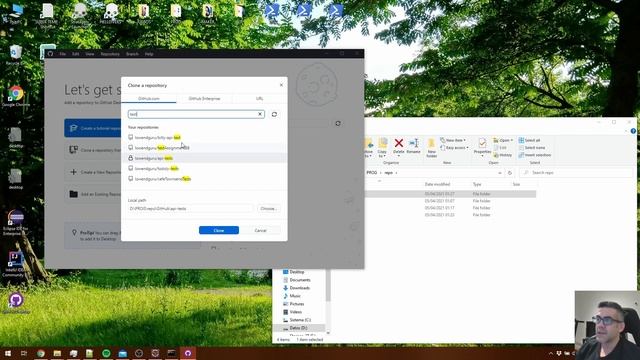Open Chrome from the taskbar
The height and width of the screenshot is (360, 640).
[41, 353]
